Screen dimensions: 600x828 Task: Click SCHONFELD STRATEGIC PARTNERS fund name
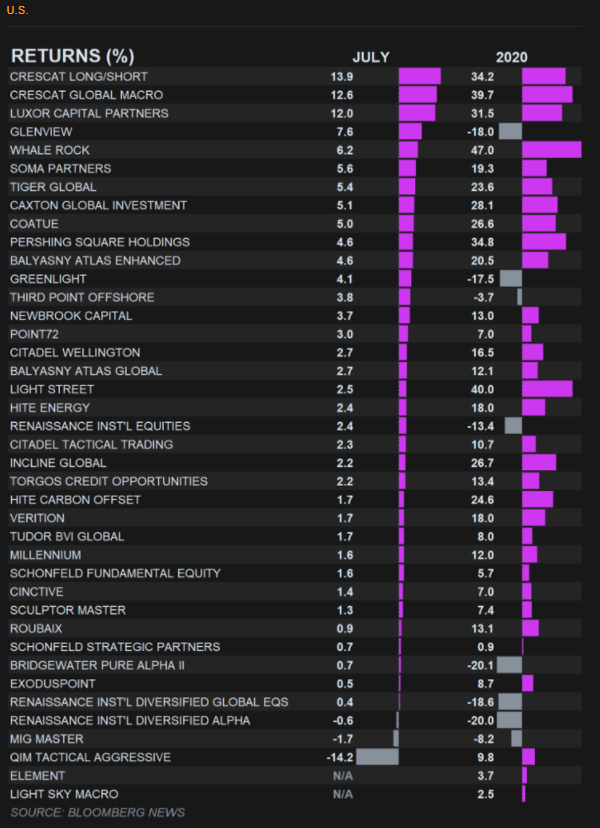[115, 647]
